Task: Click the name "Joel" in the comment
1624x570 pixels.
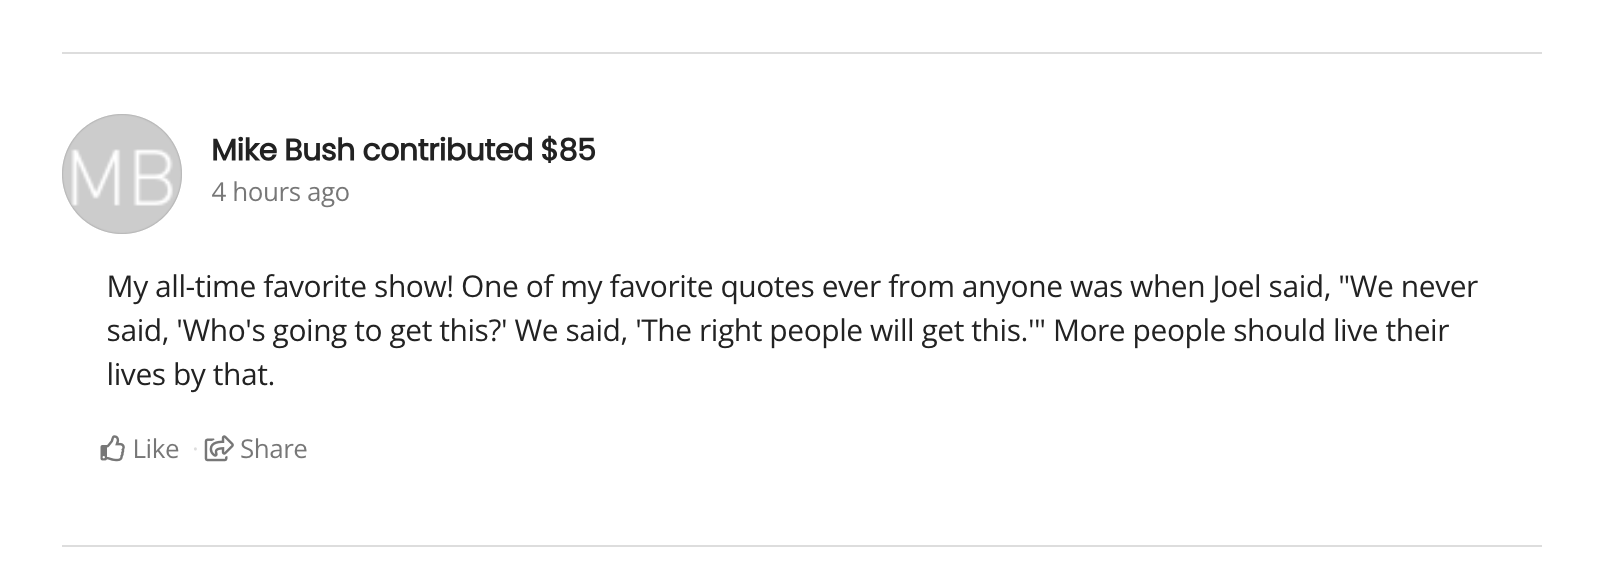Action: (x=1236, y=288)
